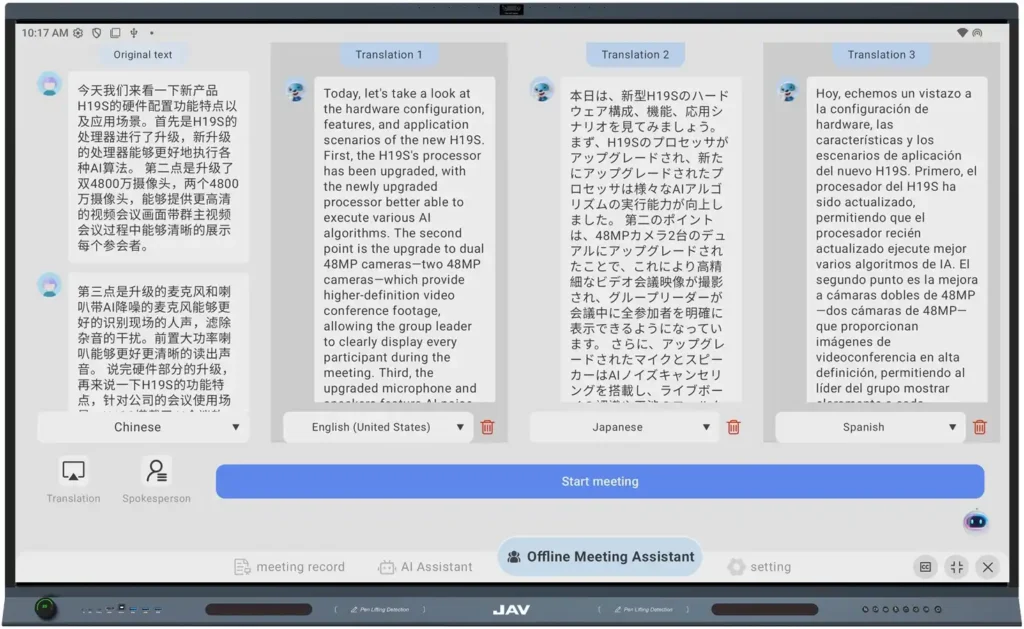Viewport: 1024px width, 629px height.
Task: Open the floating robot assistant icon
Action: [x=976, y=521]
